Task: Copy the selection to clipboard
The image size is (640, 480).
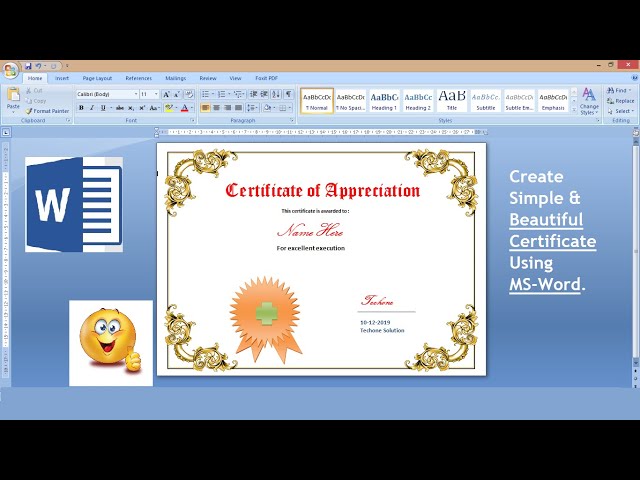Action: click(36, 101)
